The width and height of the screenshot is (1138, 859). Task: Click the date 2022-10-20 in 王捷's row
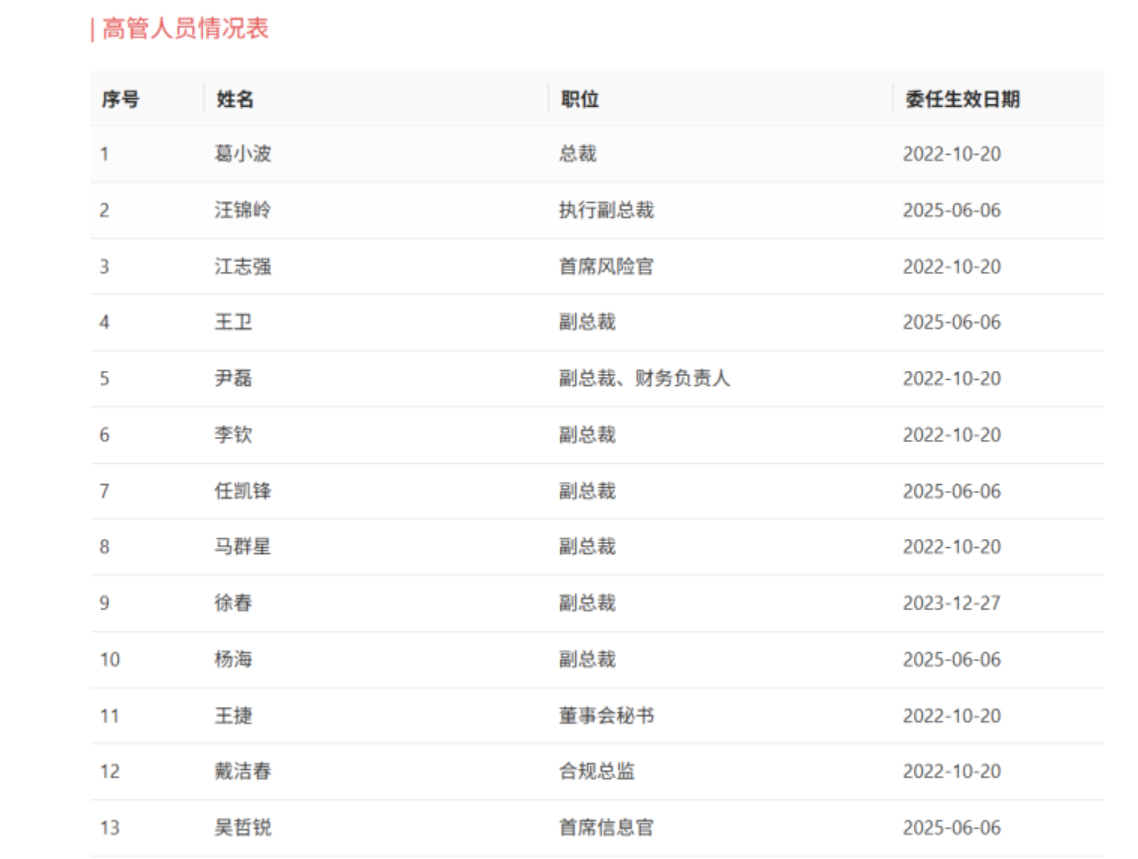pos(952,716)
